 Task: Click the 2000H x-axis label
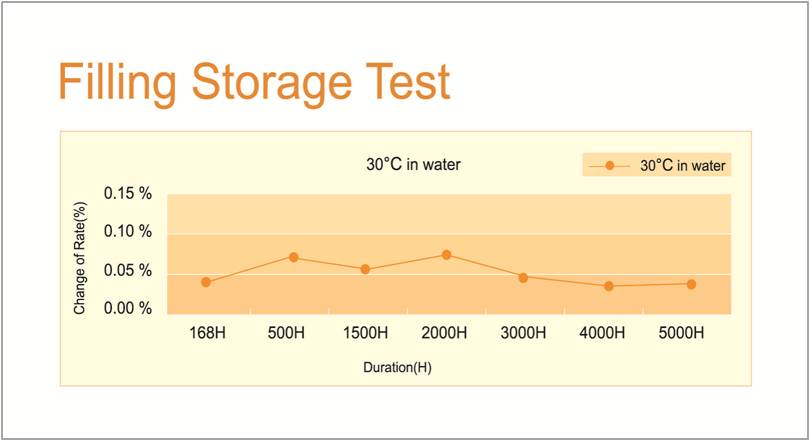click(441, 332)
